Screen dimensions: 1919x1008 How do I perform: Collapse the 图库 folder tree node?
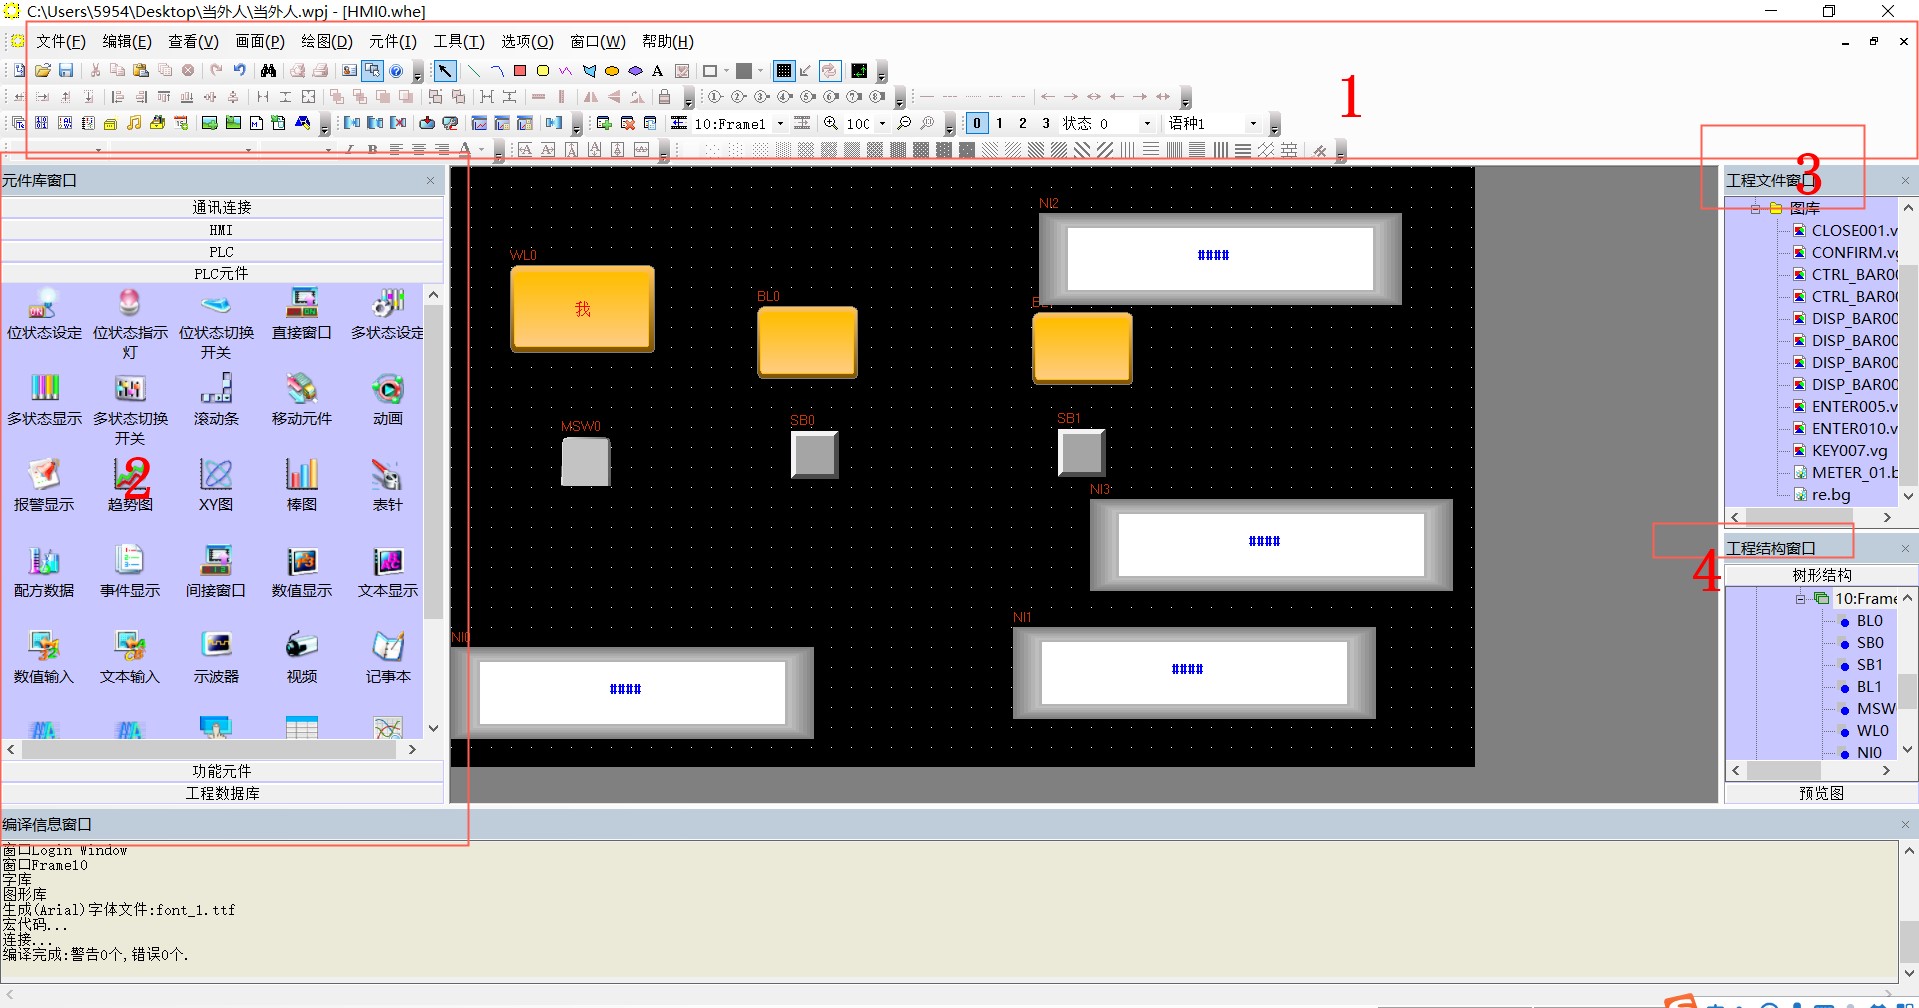coord(1756,209)
